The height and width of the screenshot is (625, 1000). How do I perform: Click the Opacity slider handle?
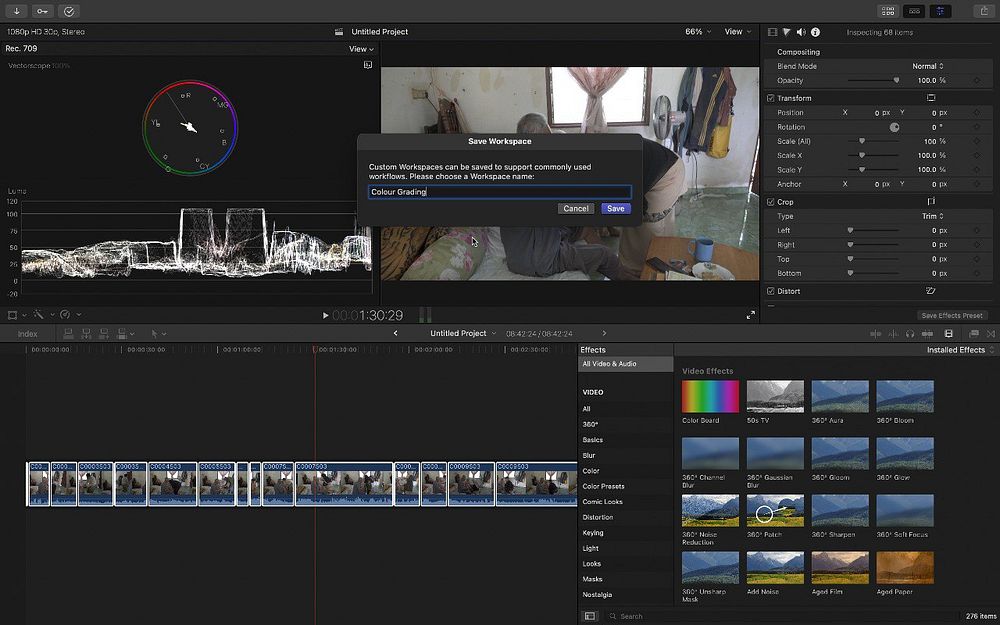[x=896, y=80]
